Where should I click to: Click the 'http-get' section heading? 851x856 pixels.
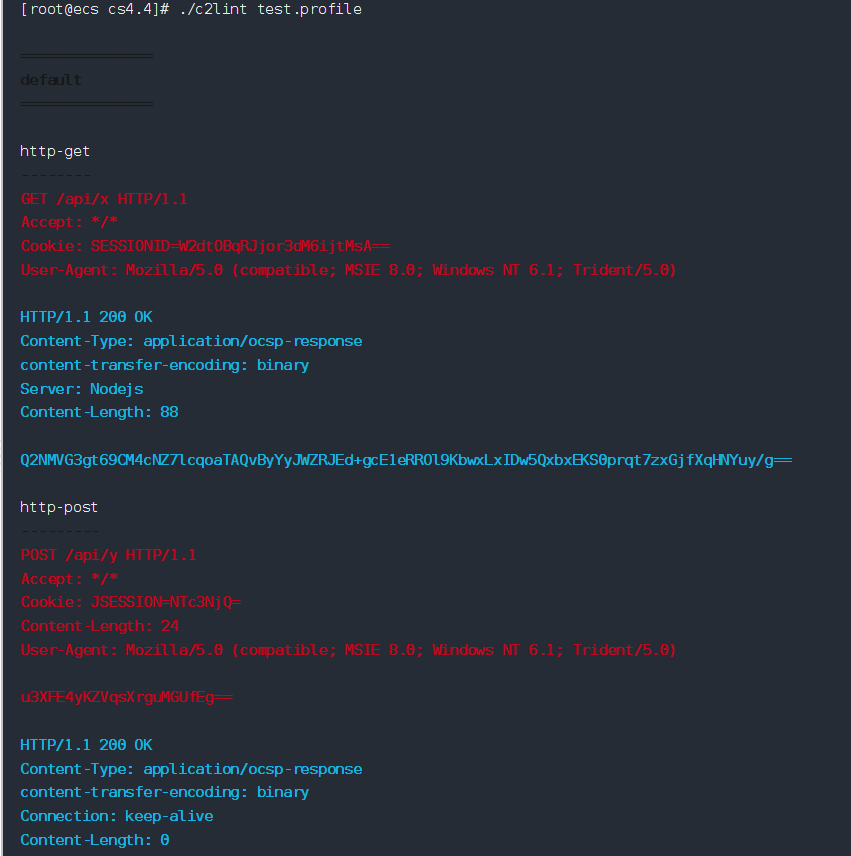[x=55, y=151]
